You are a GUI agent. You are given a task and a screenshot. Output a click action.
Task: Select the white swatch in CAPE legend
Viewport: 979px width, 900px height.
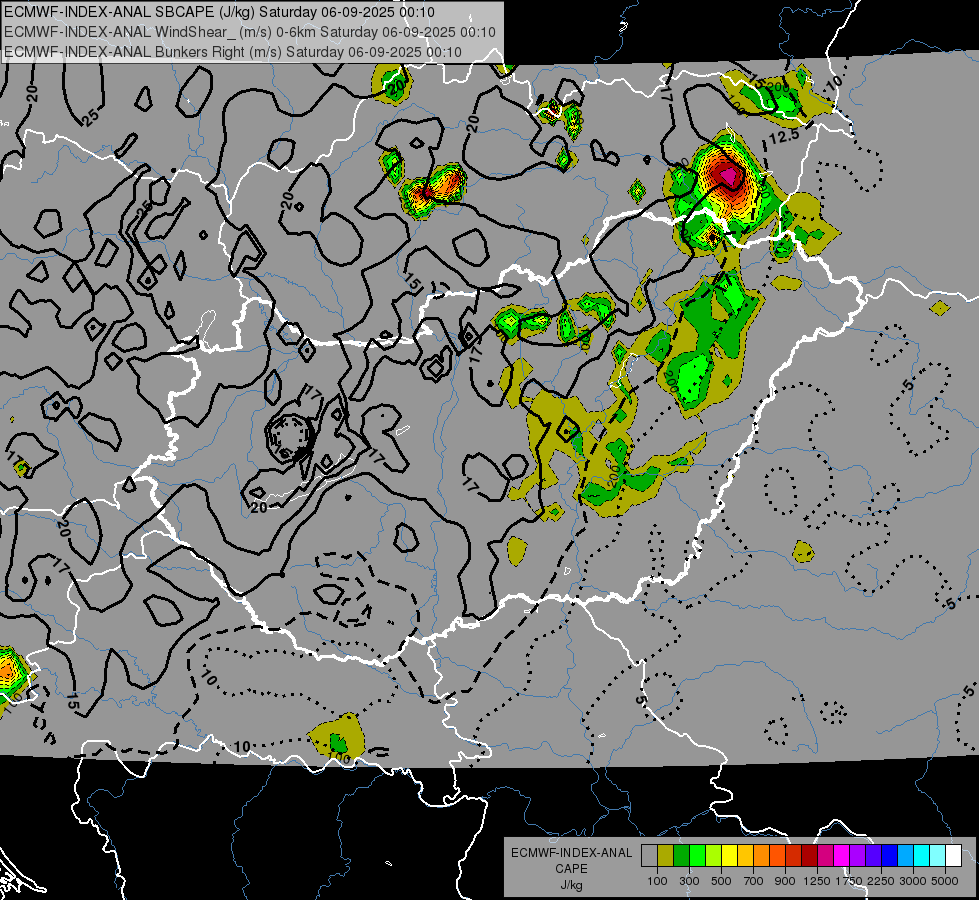[953, 856]
